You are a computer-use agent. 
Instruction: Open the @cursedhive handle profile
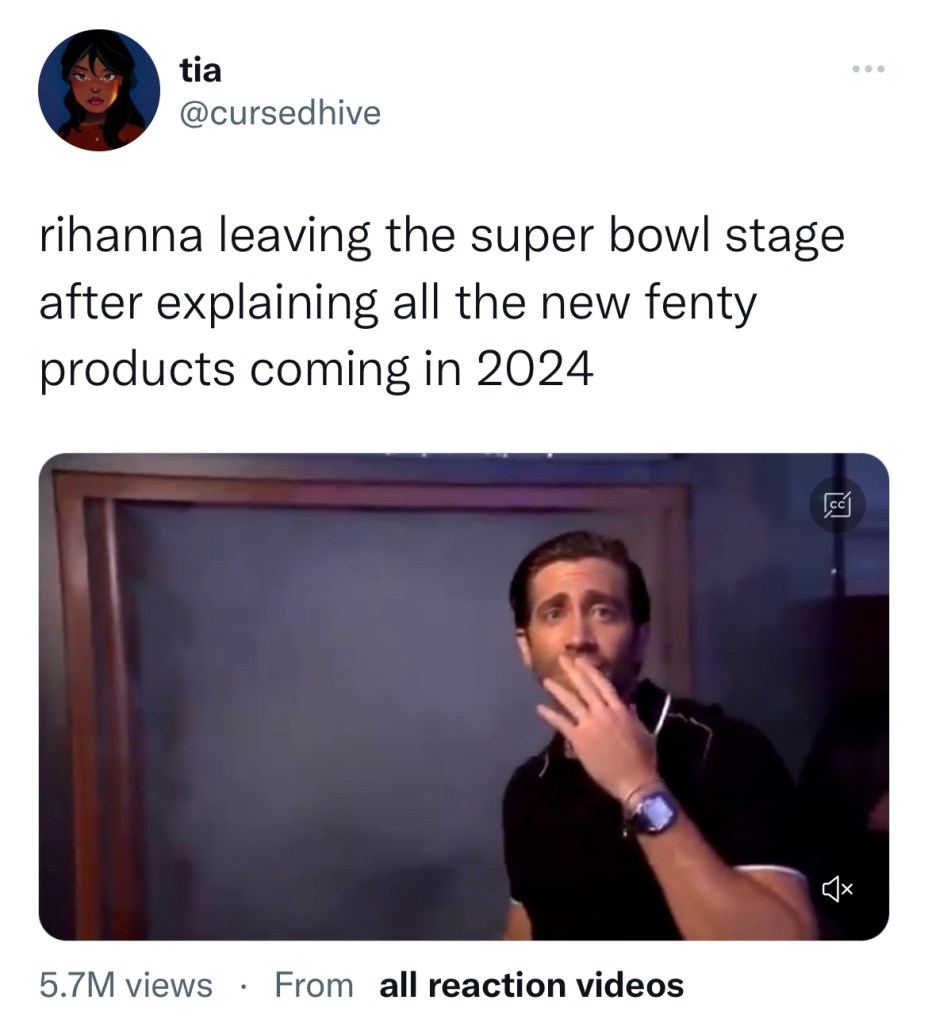tap(279, 113)
